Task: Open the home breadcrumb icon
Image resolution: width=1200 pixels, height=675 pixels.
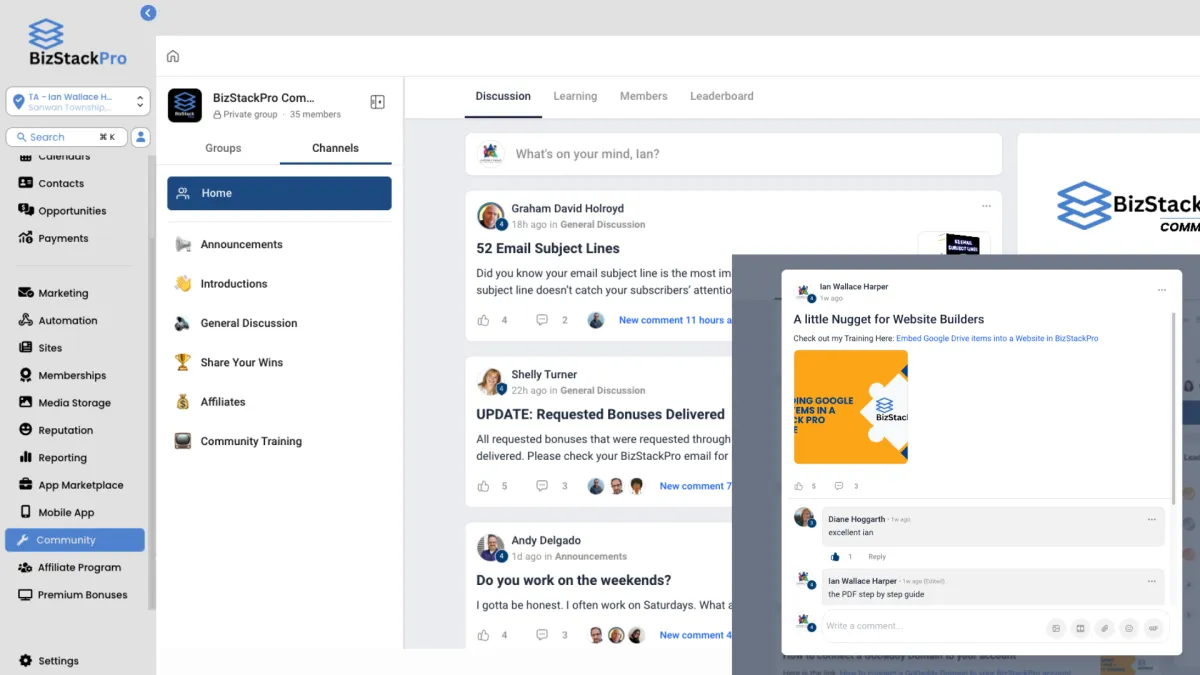Action: pos(173,57)
